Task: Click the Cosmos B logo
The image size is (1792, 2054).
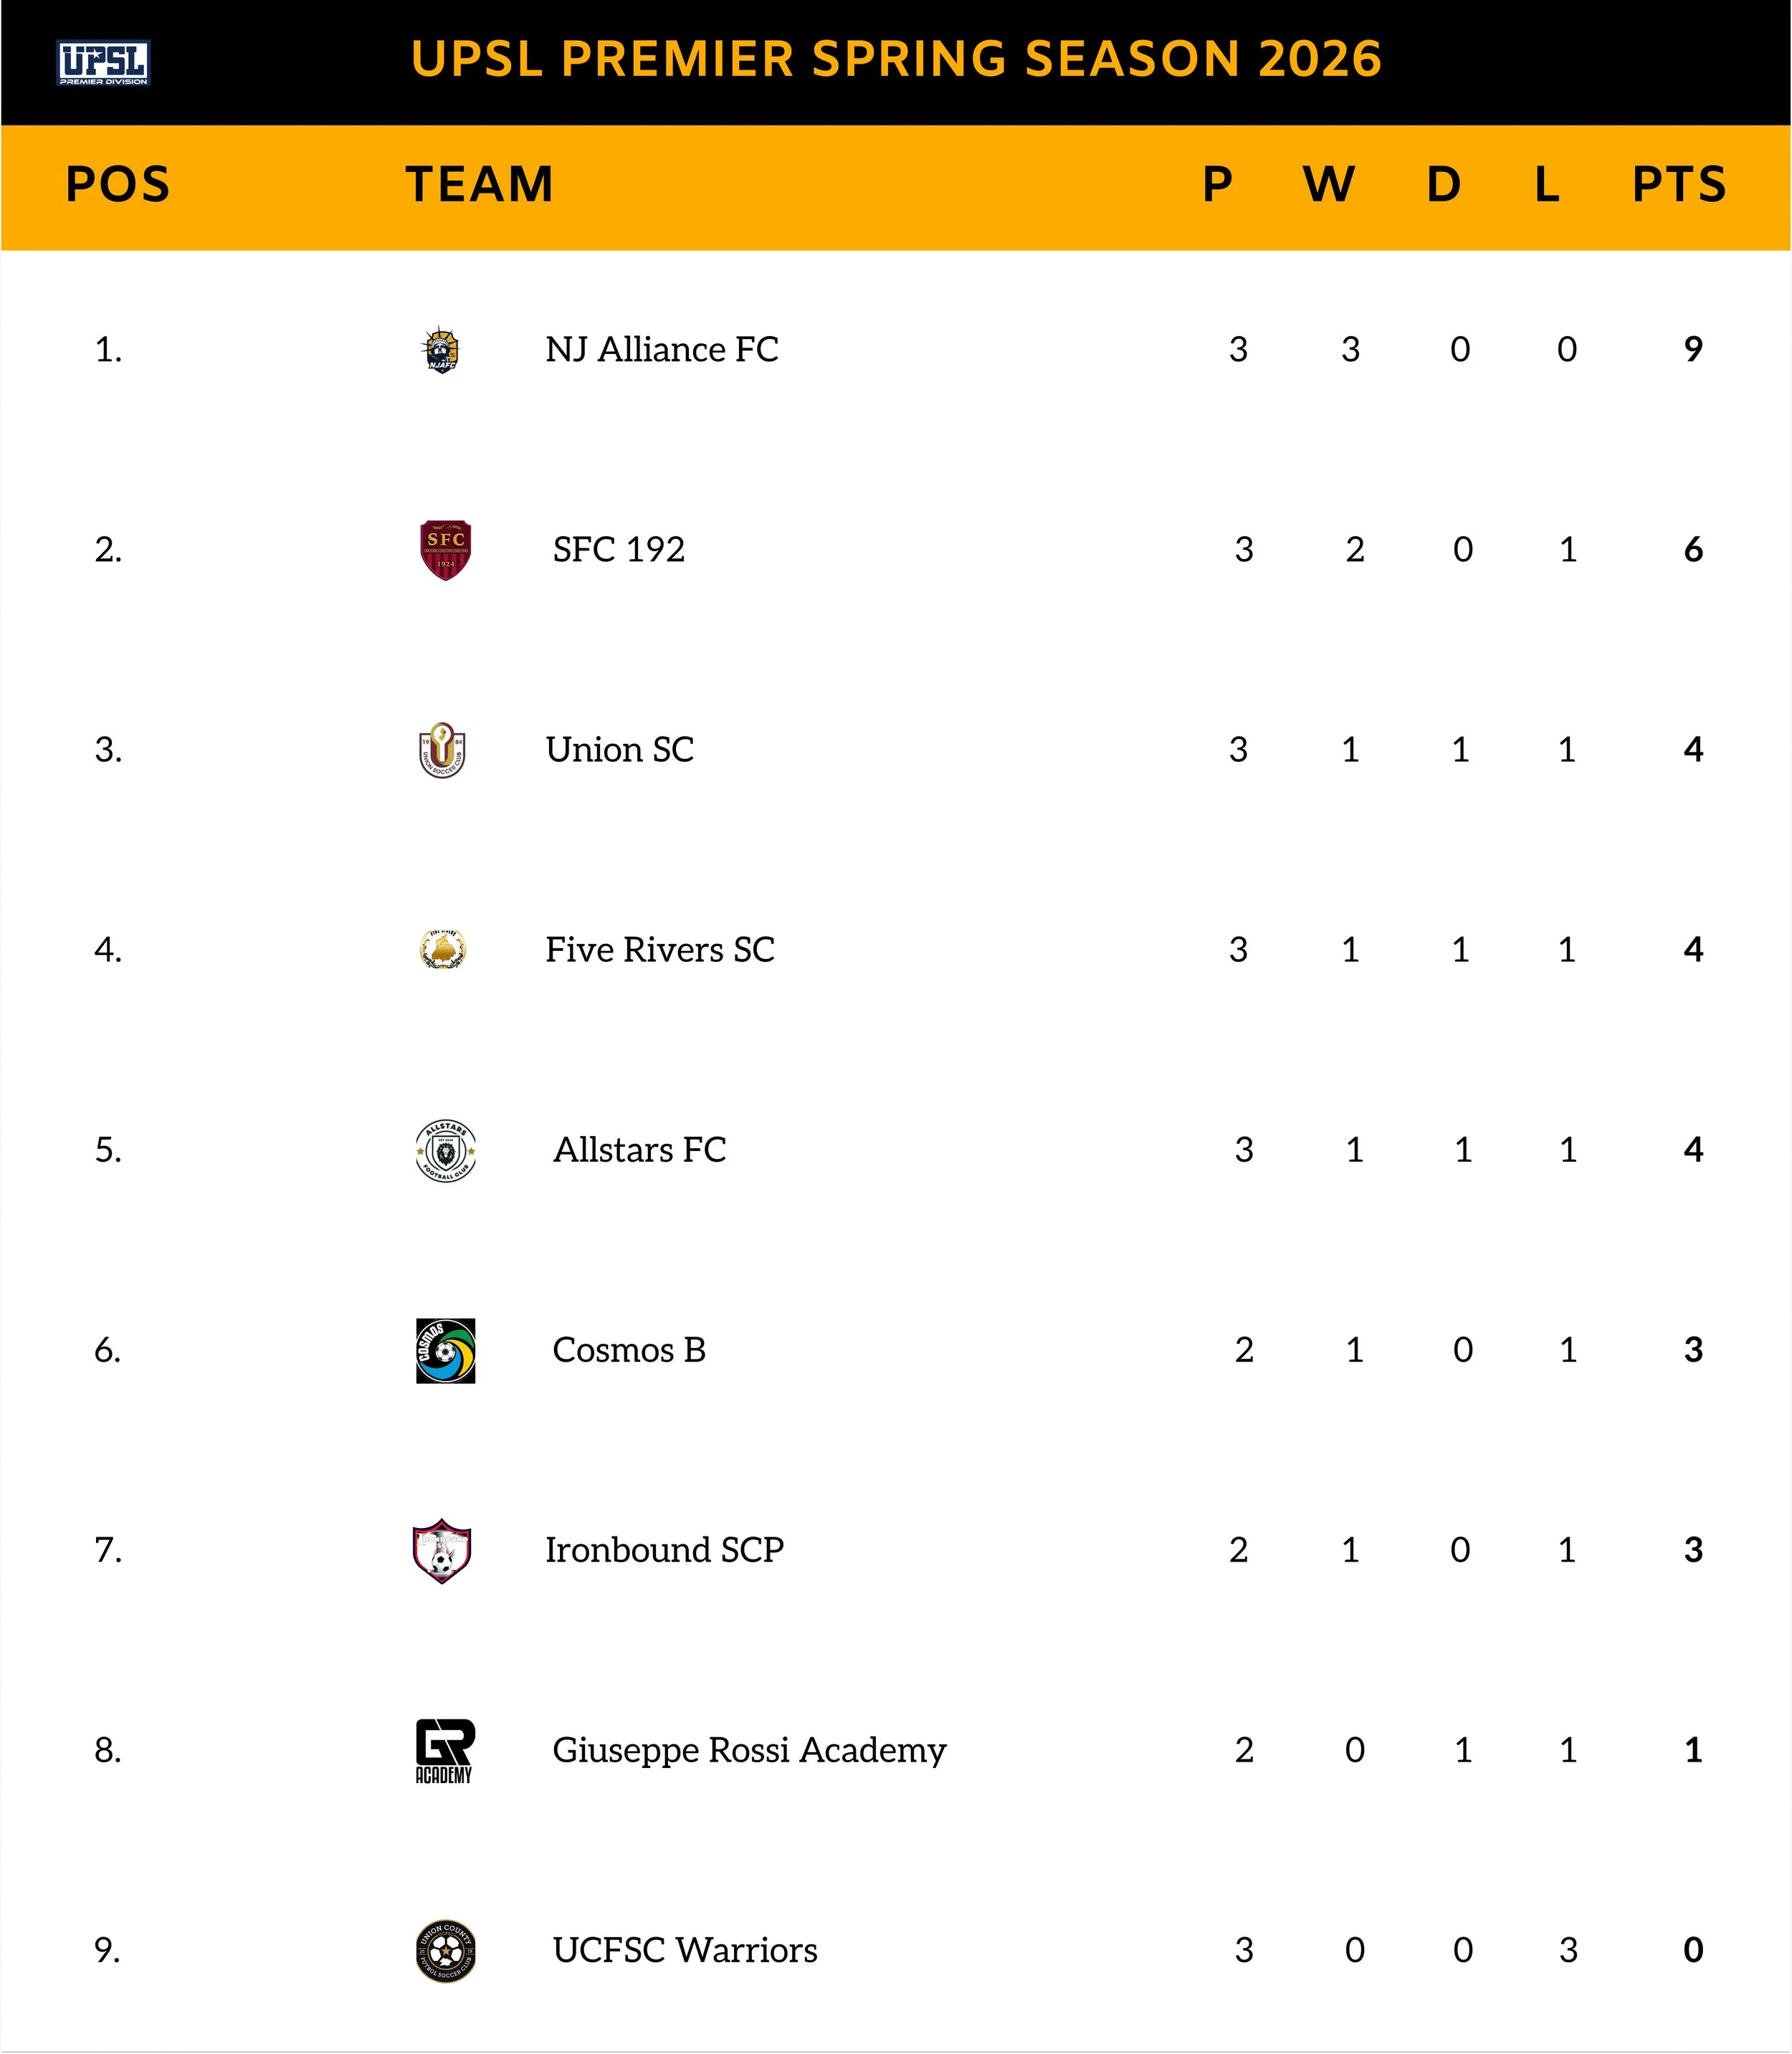Action: coord(445,1351)
